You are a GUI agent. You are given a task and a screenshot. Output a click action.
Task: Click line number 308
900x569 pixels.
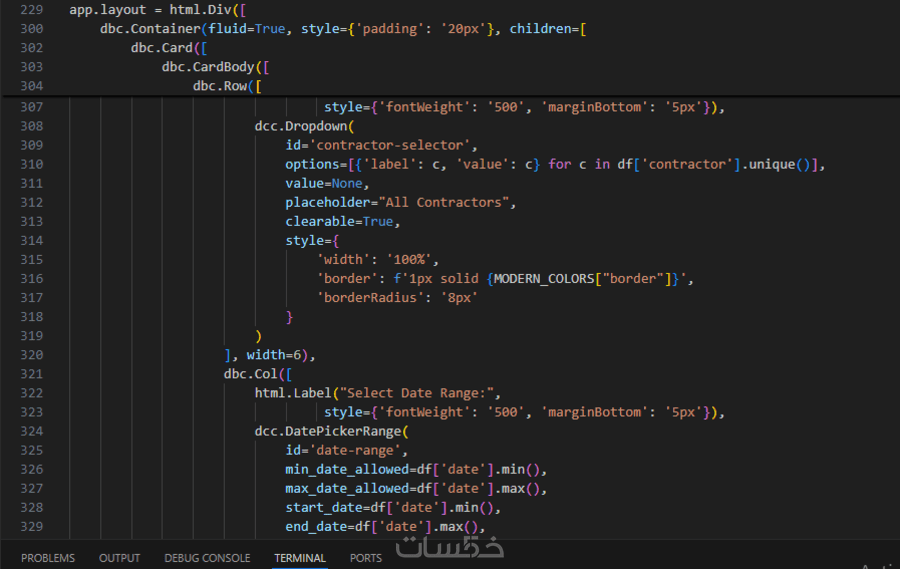(x=32, y=126)
